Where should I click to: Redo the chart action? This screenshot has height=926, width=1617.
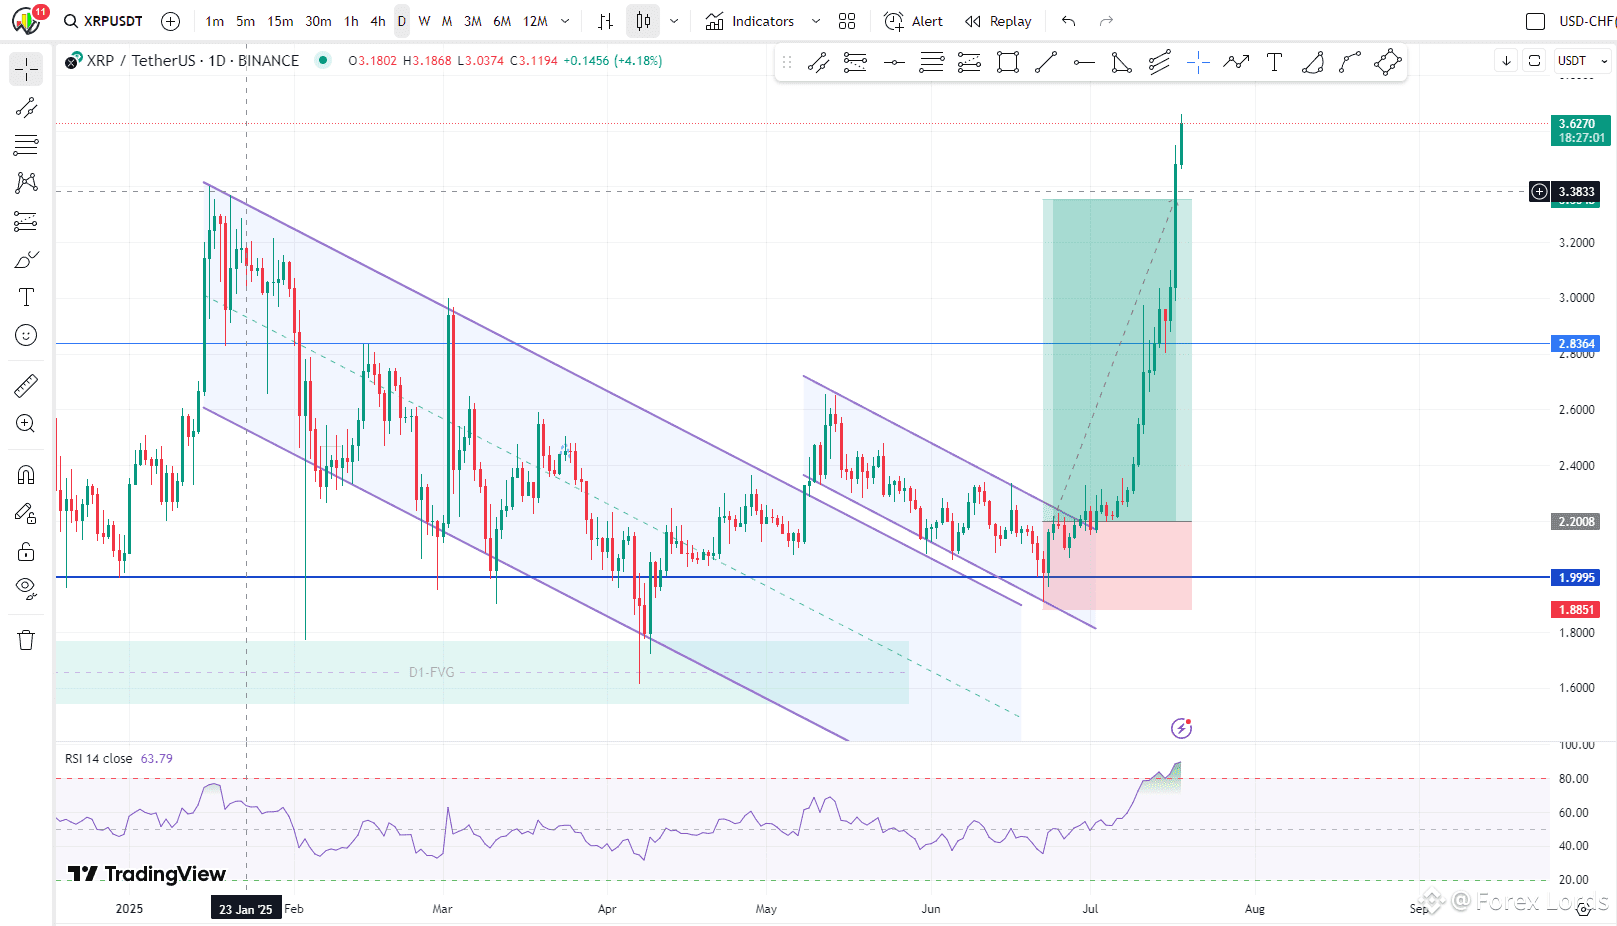point(1106,21)
